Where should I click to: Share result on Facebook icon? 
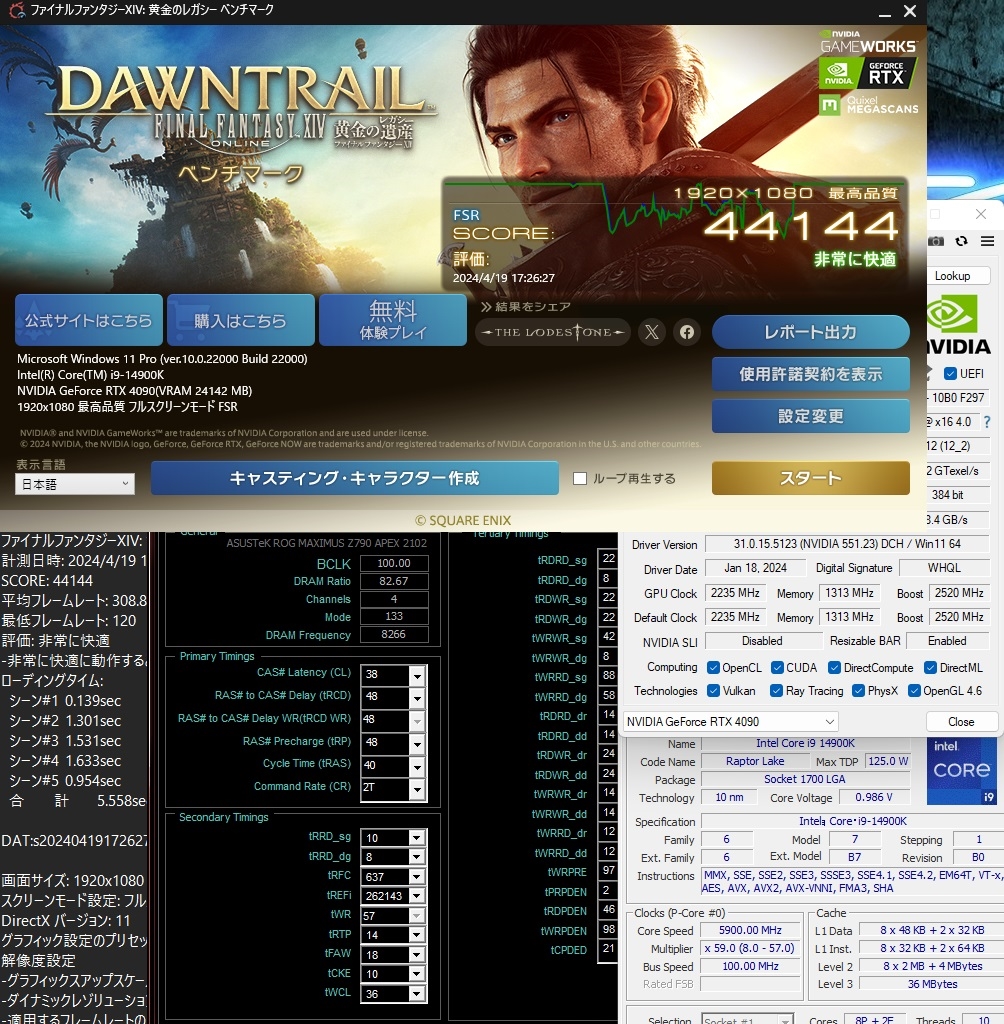(687, 332)
